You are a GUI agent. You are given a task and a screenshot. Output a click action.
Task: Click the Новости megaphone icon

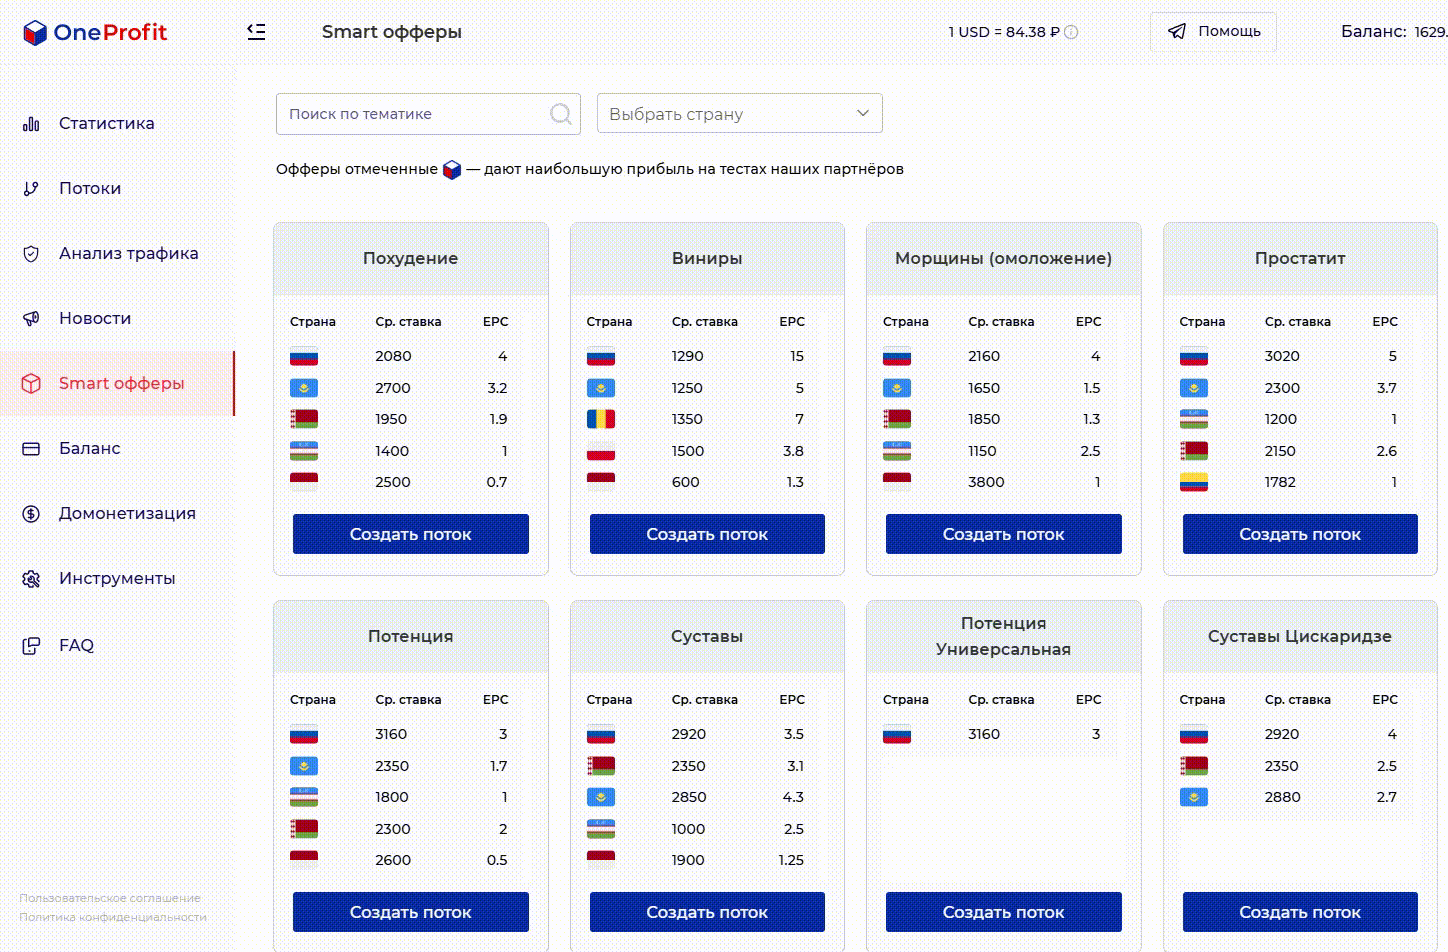[x=31, y=319]
